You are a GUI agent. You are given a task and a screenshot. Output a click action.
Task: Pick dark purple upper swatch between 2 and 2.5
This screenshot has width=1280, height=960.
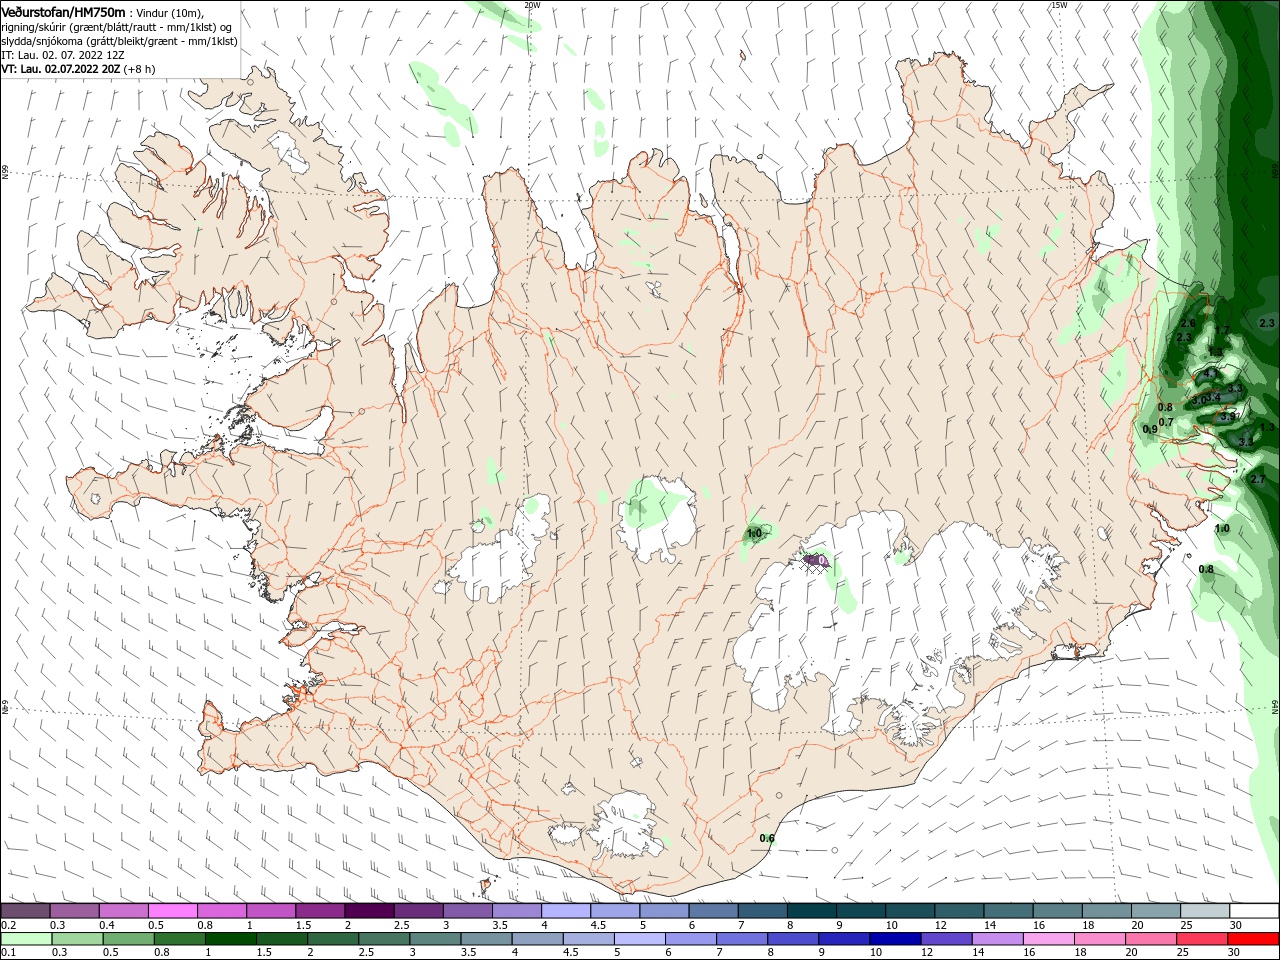click(368, 911)
